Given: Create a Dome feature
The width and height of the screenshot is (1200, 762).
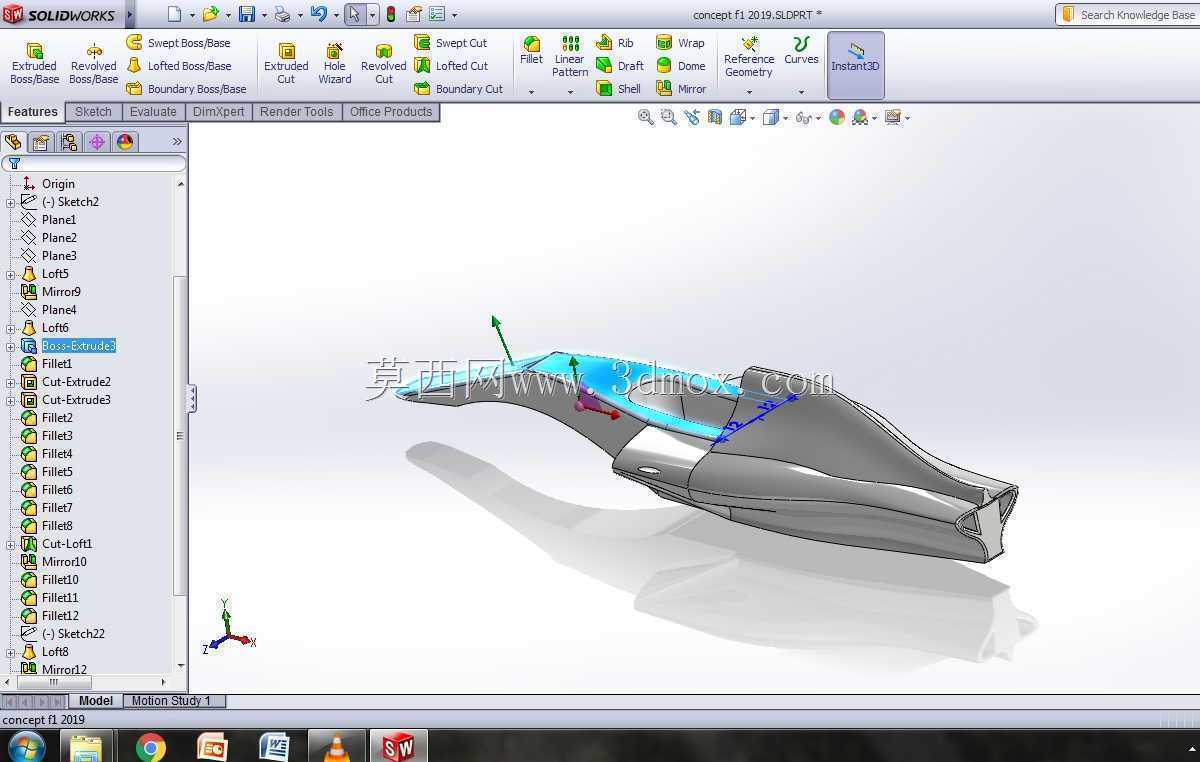Looking at the screenshot, I should [x=681, y=66].
